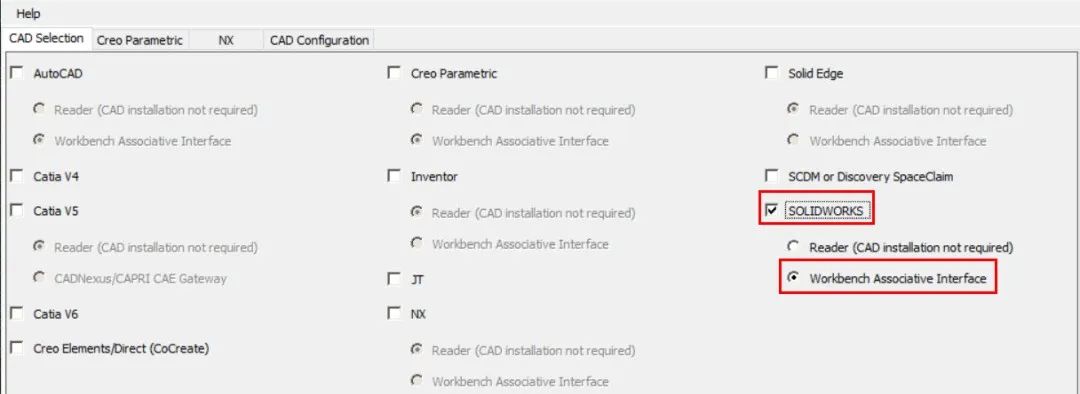Screen dimensions: 1080x394
Task: Click the SOLIDWORKS label text
Action: [x=825, y=210]
